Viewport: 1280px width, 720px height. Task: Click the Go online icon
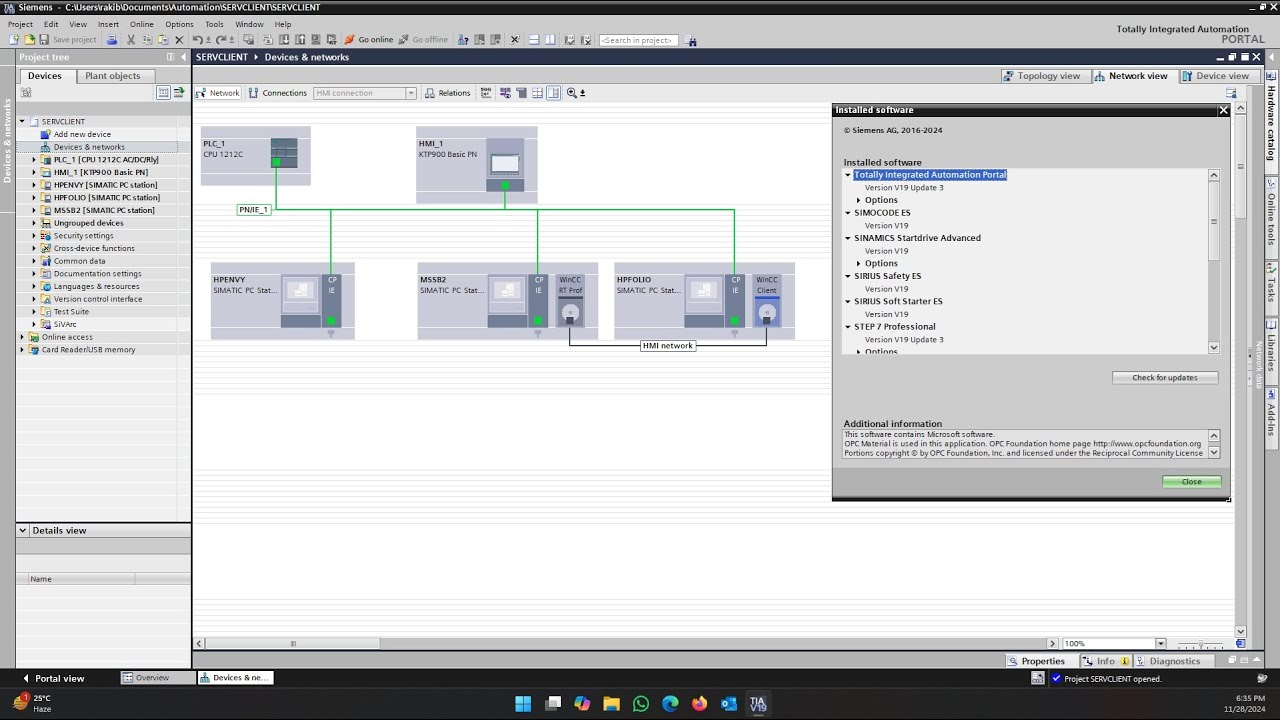click(369, 40)
